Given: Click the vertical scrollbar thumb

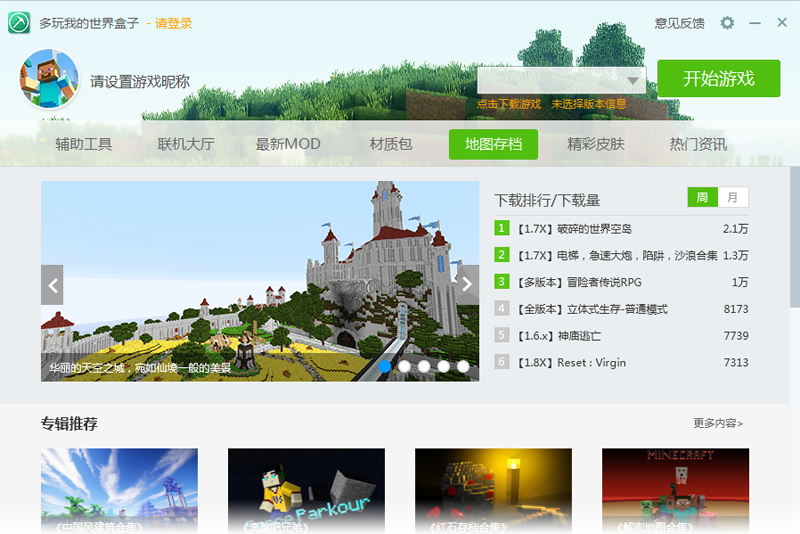Looking at the screenshot, I should click(795, 237).
